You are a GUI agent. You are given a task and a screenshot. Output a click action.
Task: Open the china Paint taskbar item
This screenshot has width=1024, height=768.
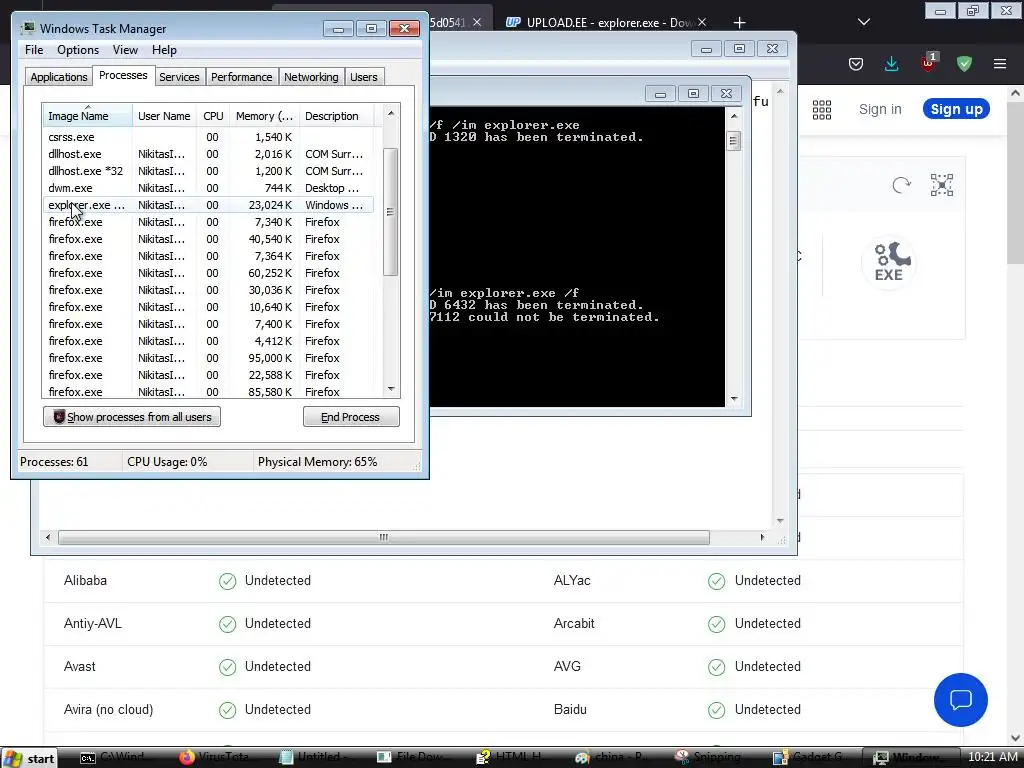pyautogui.click(x=611, y=758)
